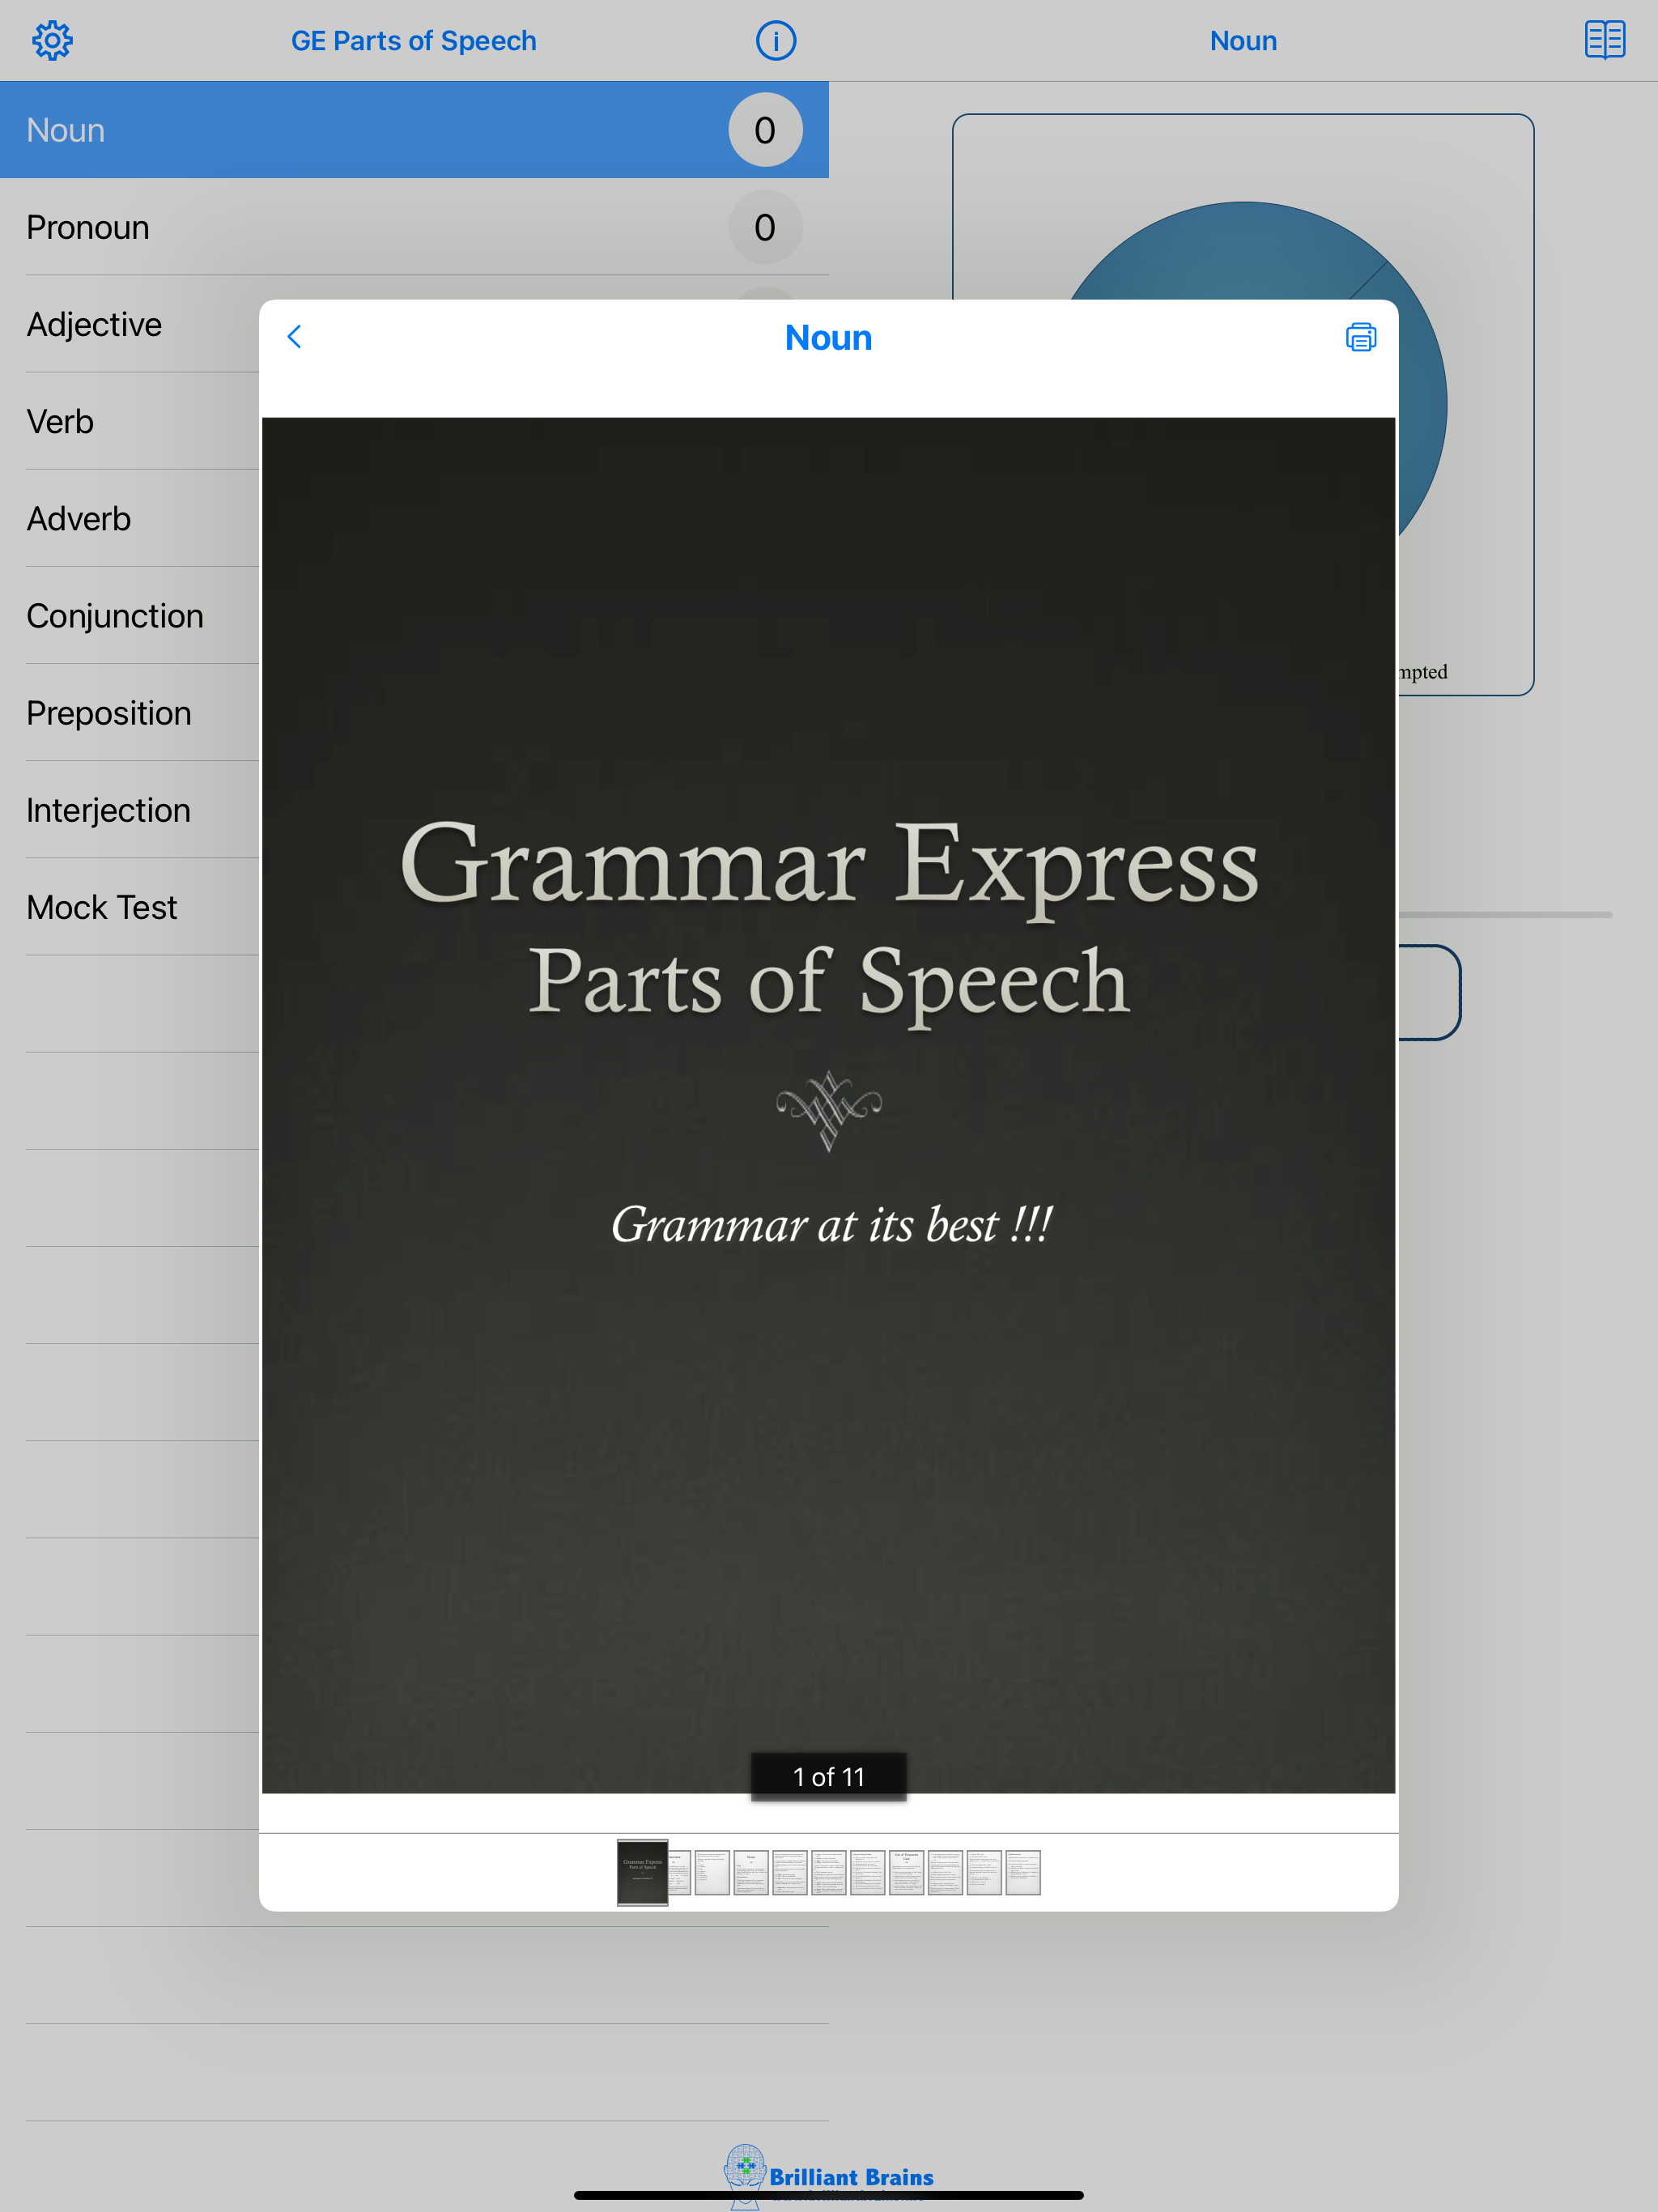Start the Mock Test entry
The image size is (1658, 2212).
coord(101,907)
